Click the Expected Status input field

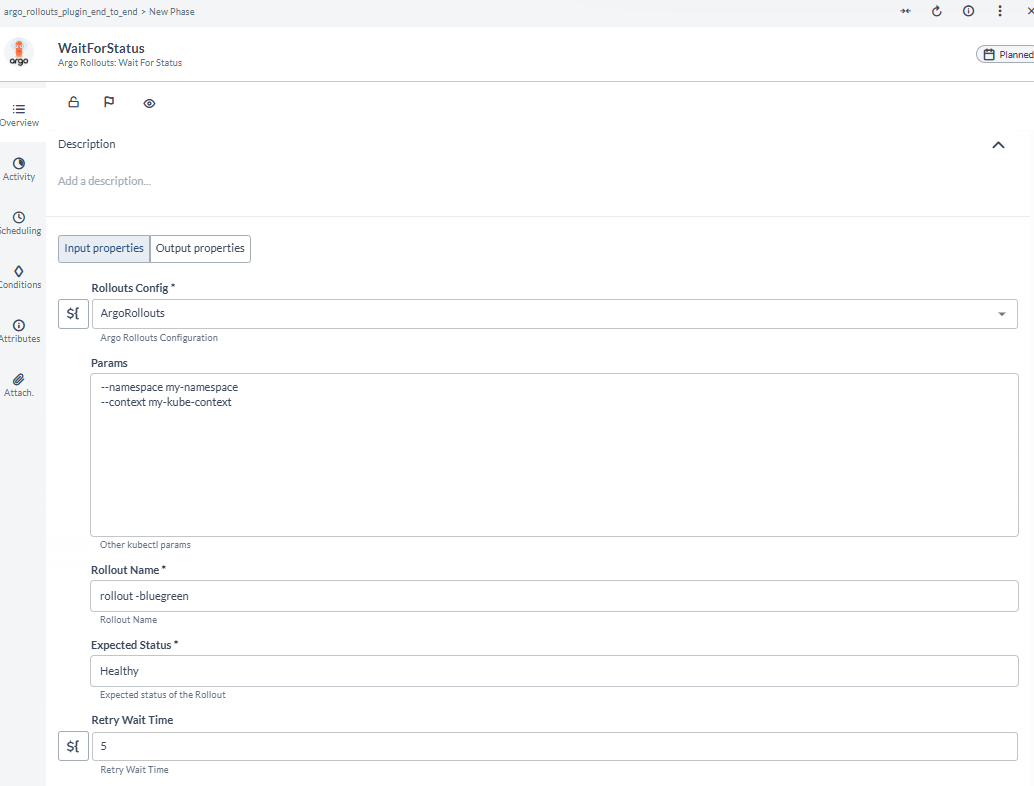click(x=555, y=671)
